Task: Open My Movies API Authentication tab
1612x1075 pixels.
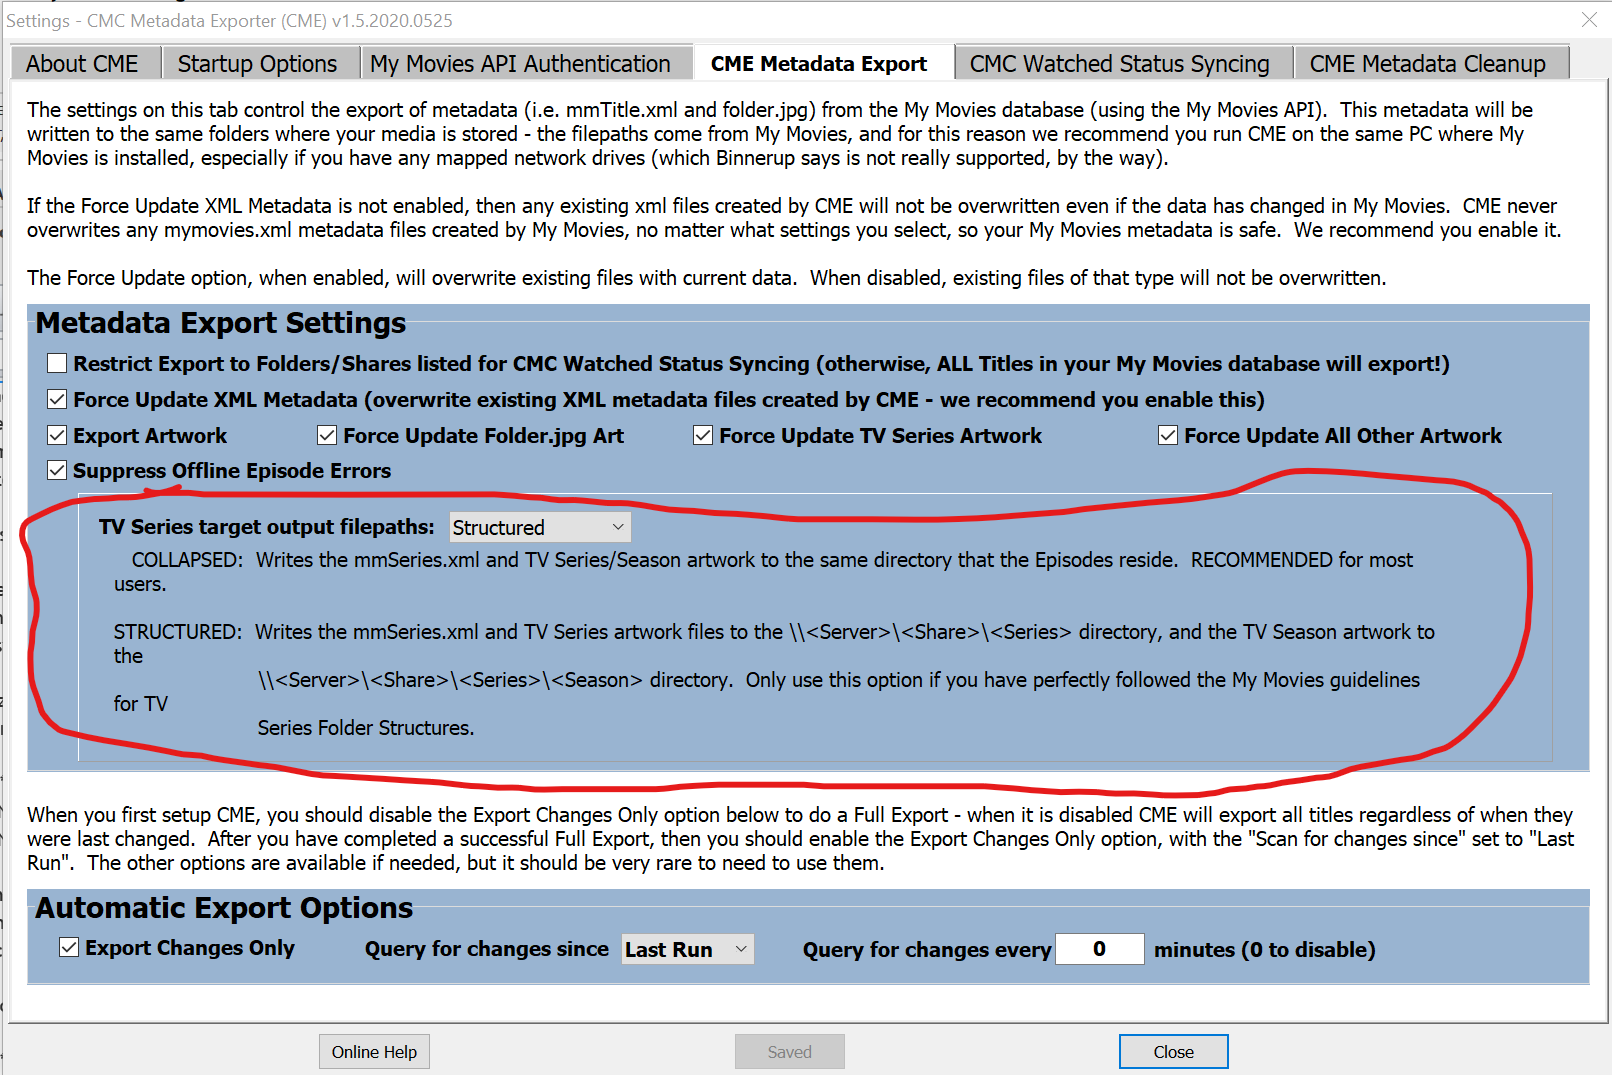Action: pyautogui.click(x=521, y=63)
